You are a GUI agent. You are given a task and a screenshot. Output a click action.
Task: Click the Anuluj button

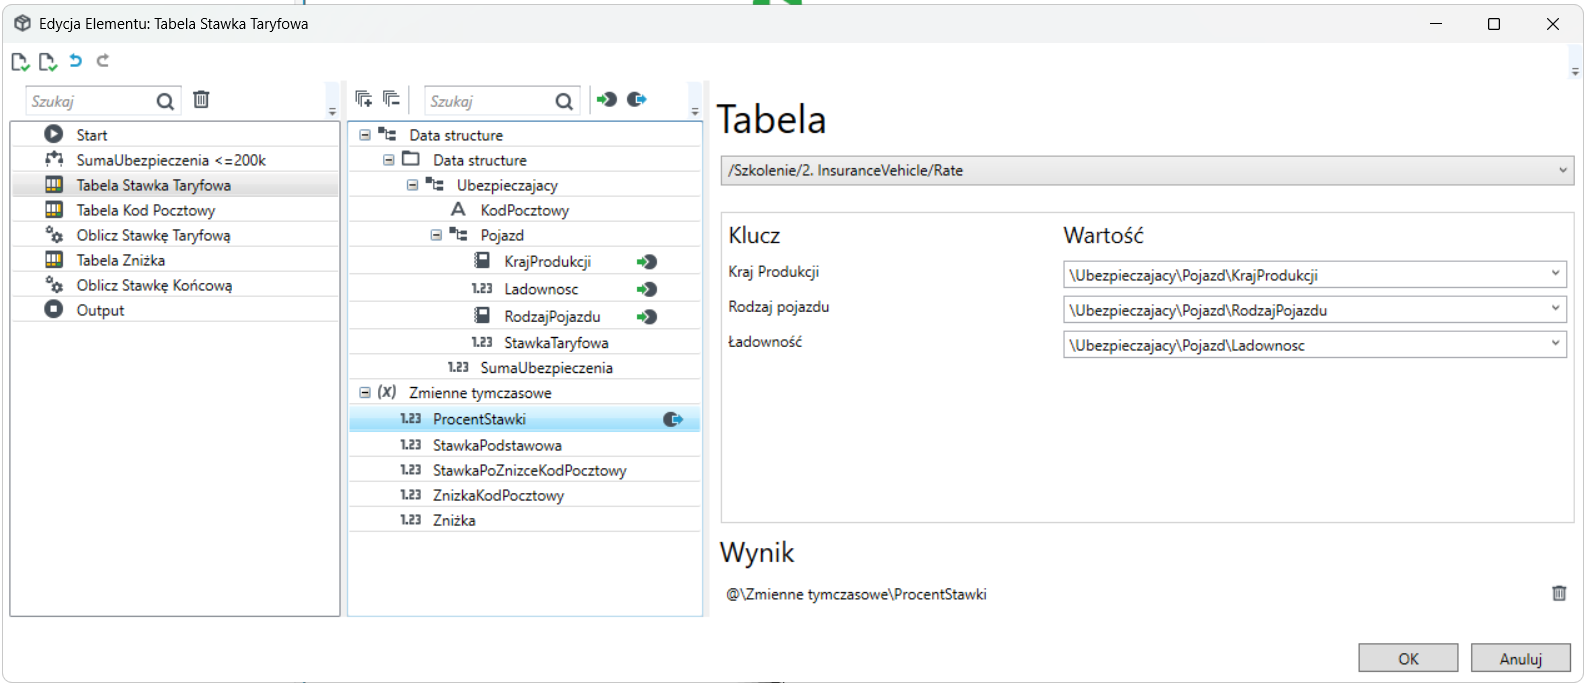[x=1520, y=658]
